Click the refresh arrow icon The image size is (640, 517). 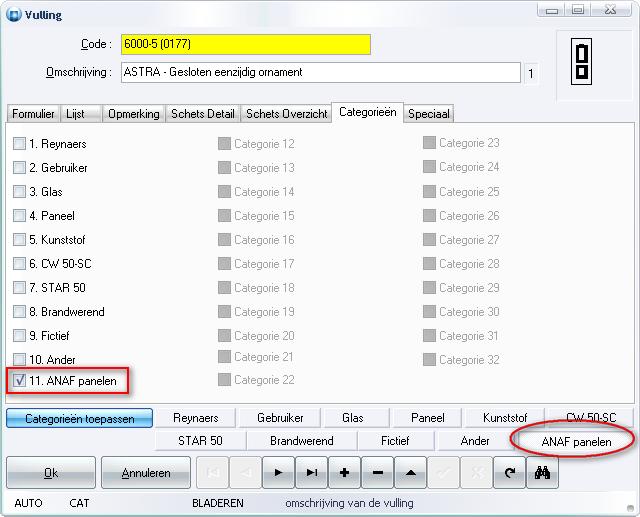coord(509,473)
